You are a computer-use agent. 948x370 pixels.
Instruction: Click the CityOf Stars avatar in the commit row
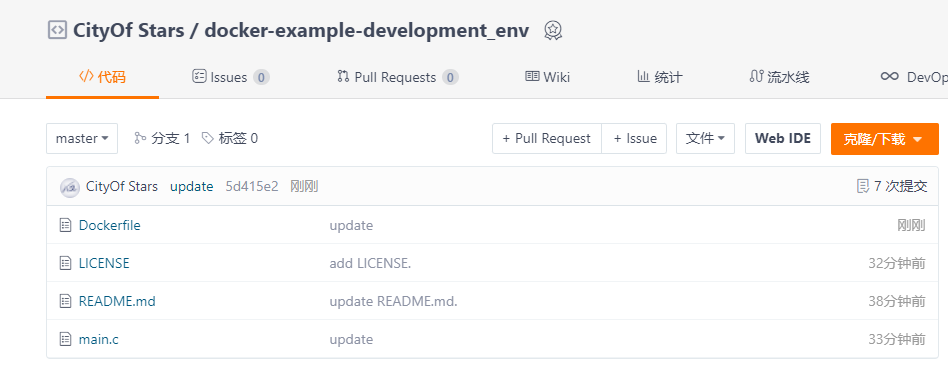tap(70, 187)
